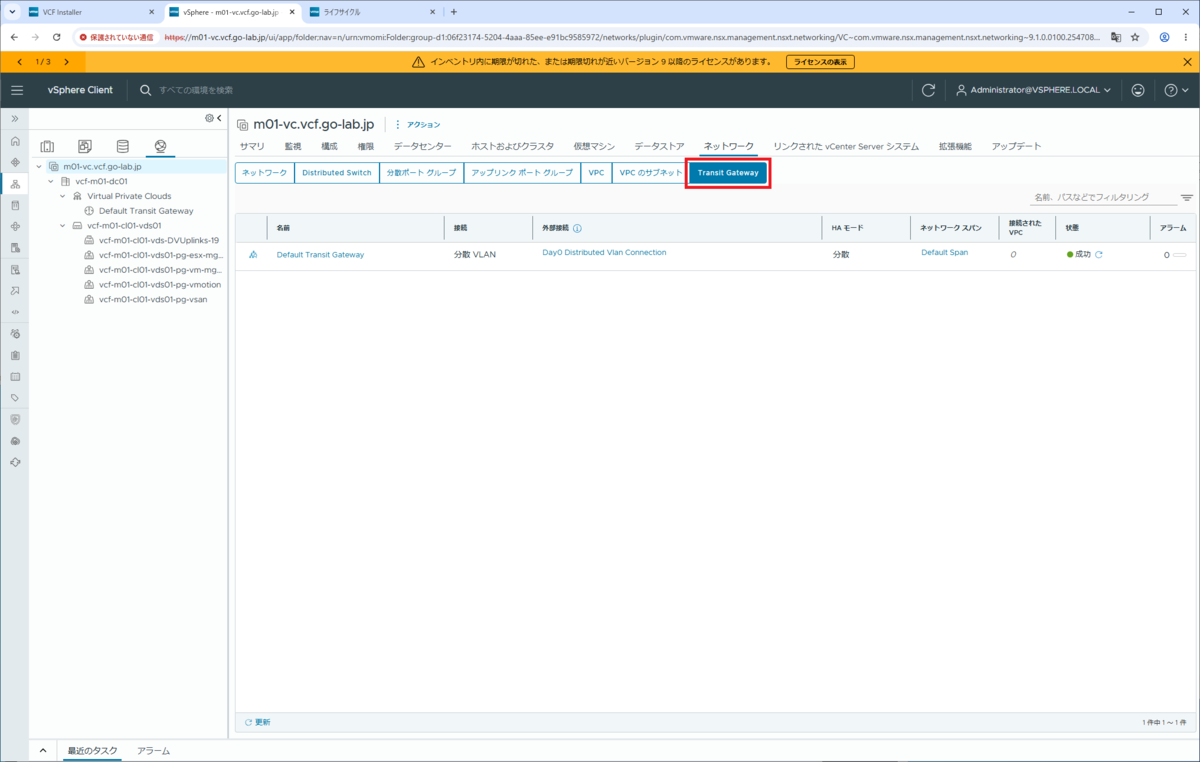Image resolution: width=1200 pixels, height=762 pixels.
Task: Dismiss the orange license warning banner
Action: click(x=1187, y=62)
